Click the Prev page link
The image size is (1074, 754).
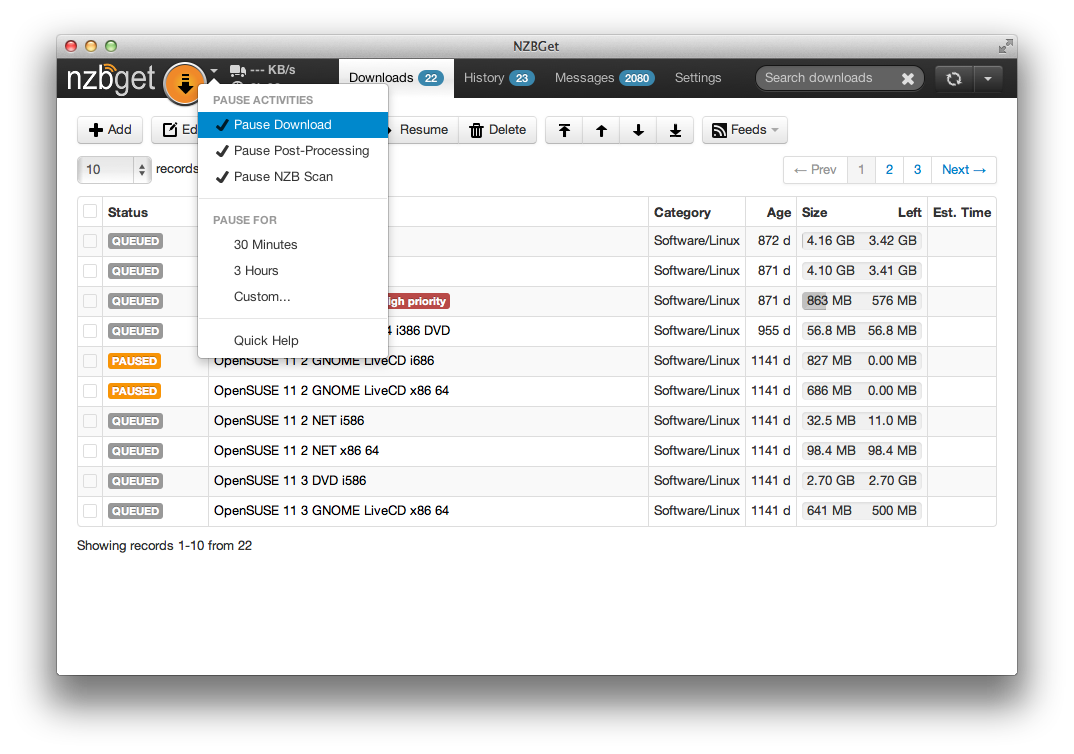[815, 170]
